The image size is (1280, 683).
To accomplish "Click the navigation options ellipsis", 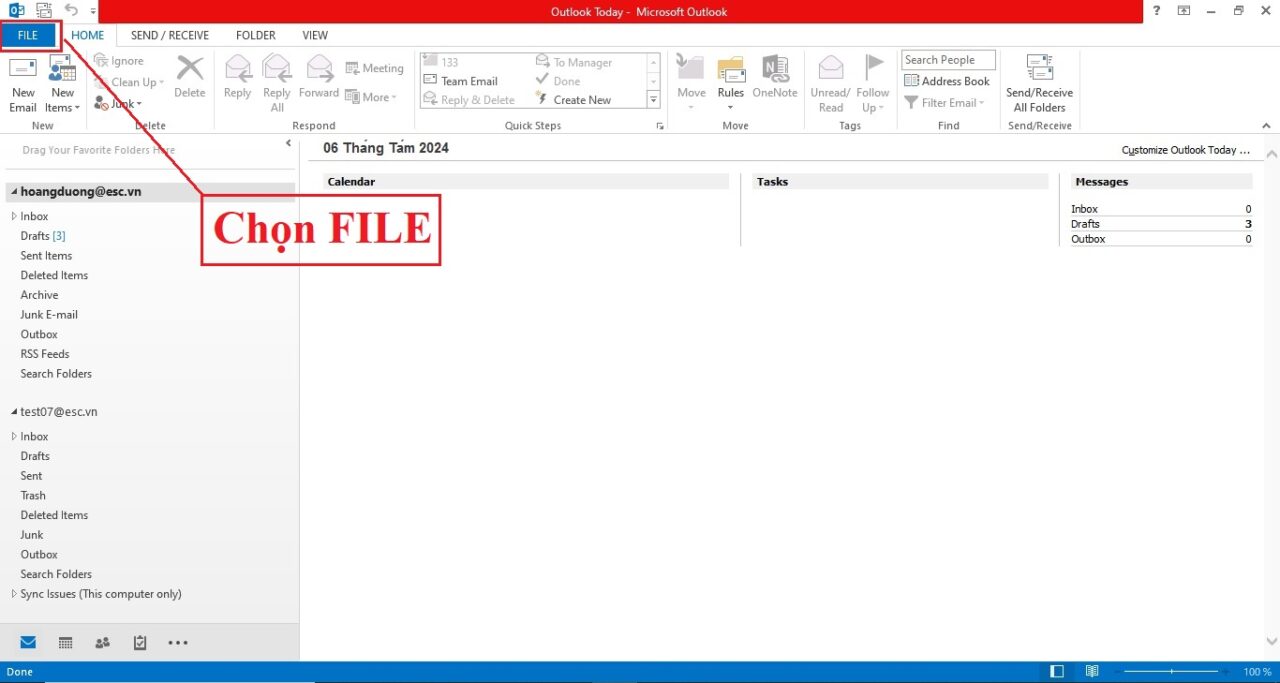I will coord(178,643).
